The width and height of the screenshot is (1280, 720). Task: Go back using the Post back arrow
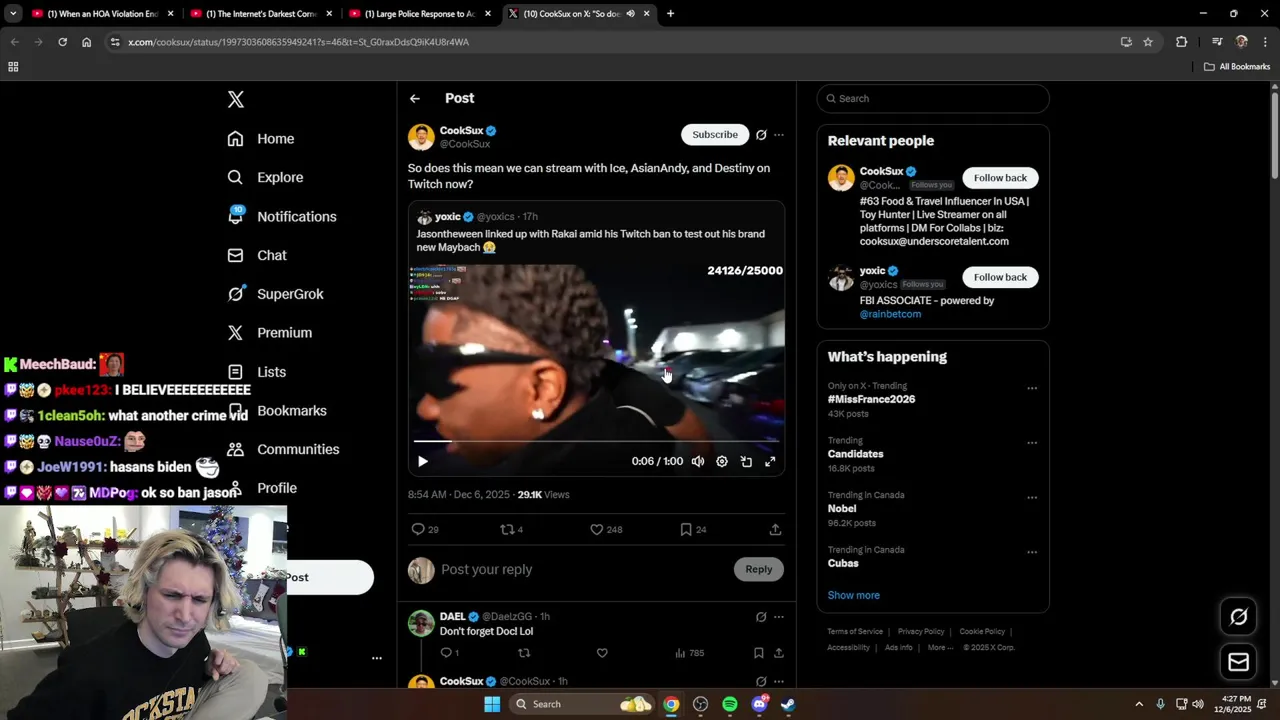pos(415,98)
